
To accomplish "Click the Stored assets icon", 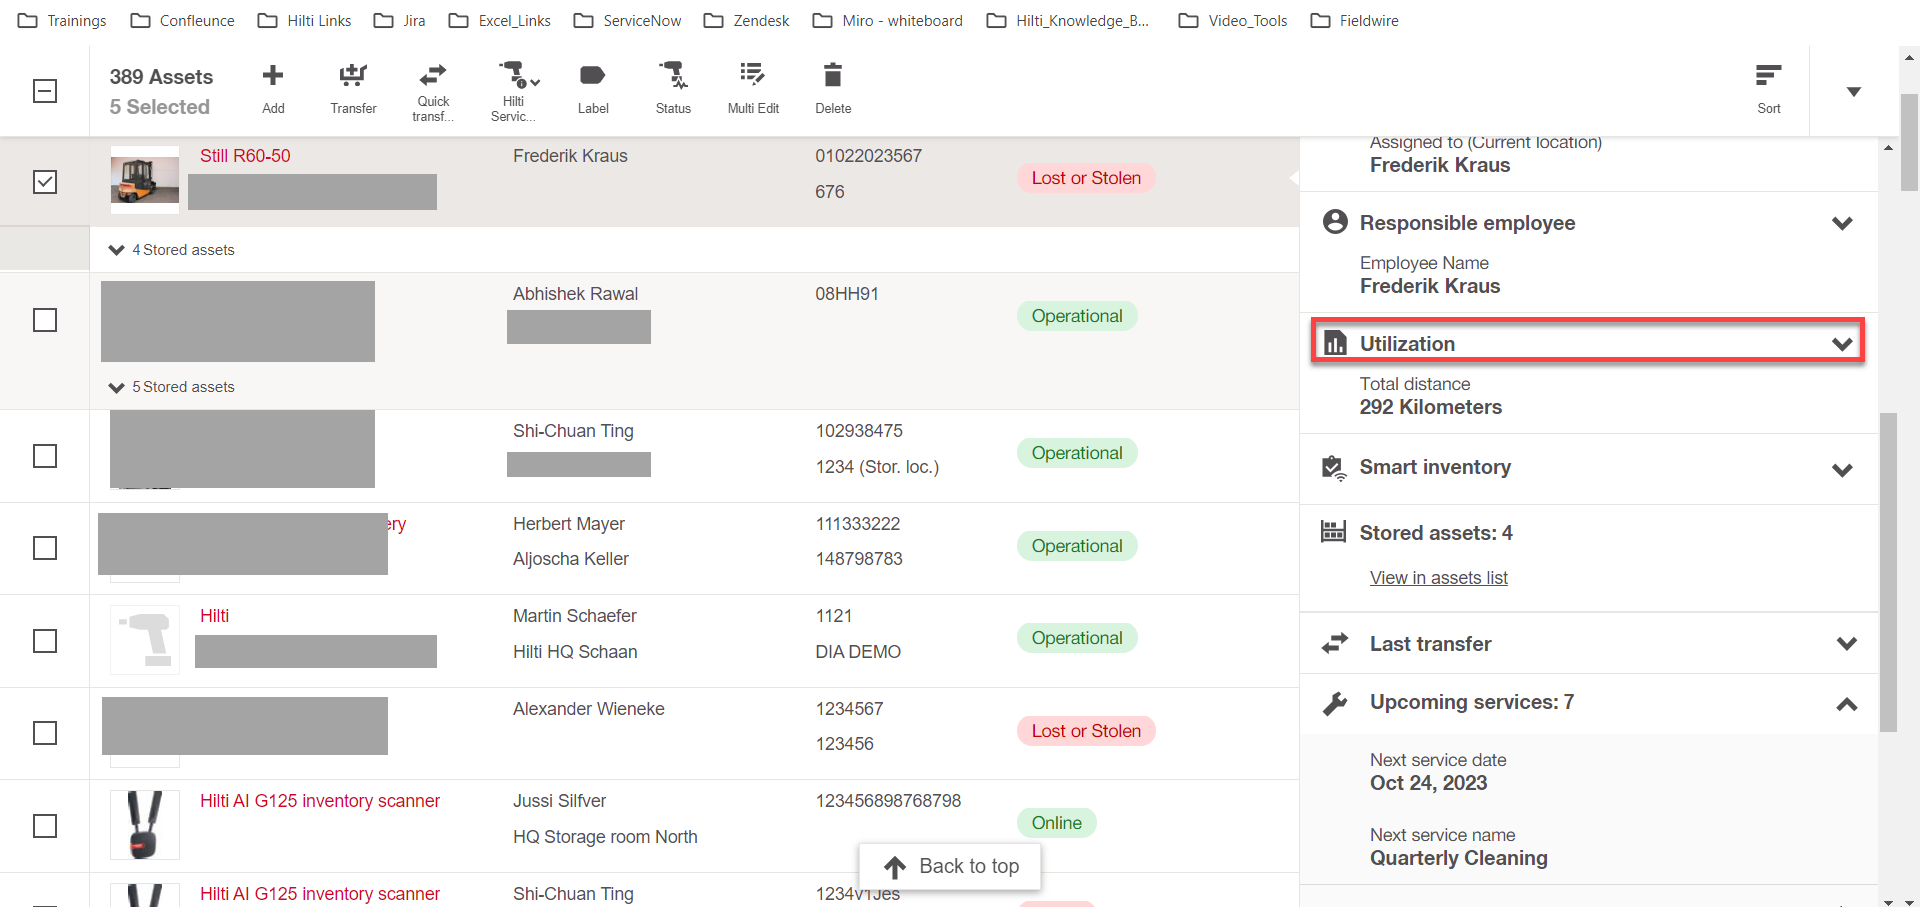I will [x=1334, y=532].
